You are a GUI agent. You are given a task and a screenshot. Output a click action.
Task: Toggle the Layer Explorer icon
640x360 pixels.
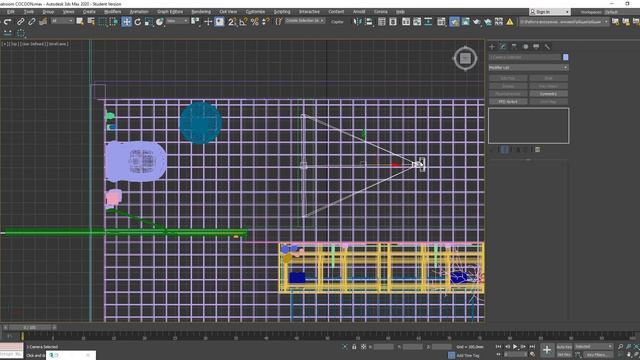pyautogui.click(x=393, y=22)
